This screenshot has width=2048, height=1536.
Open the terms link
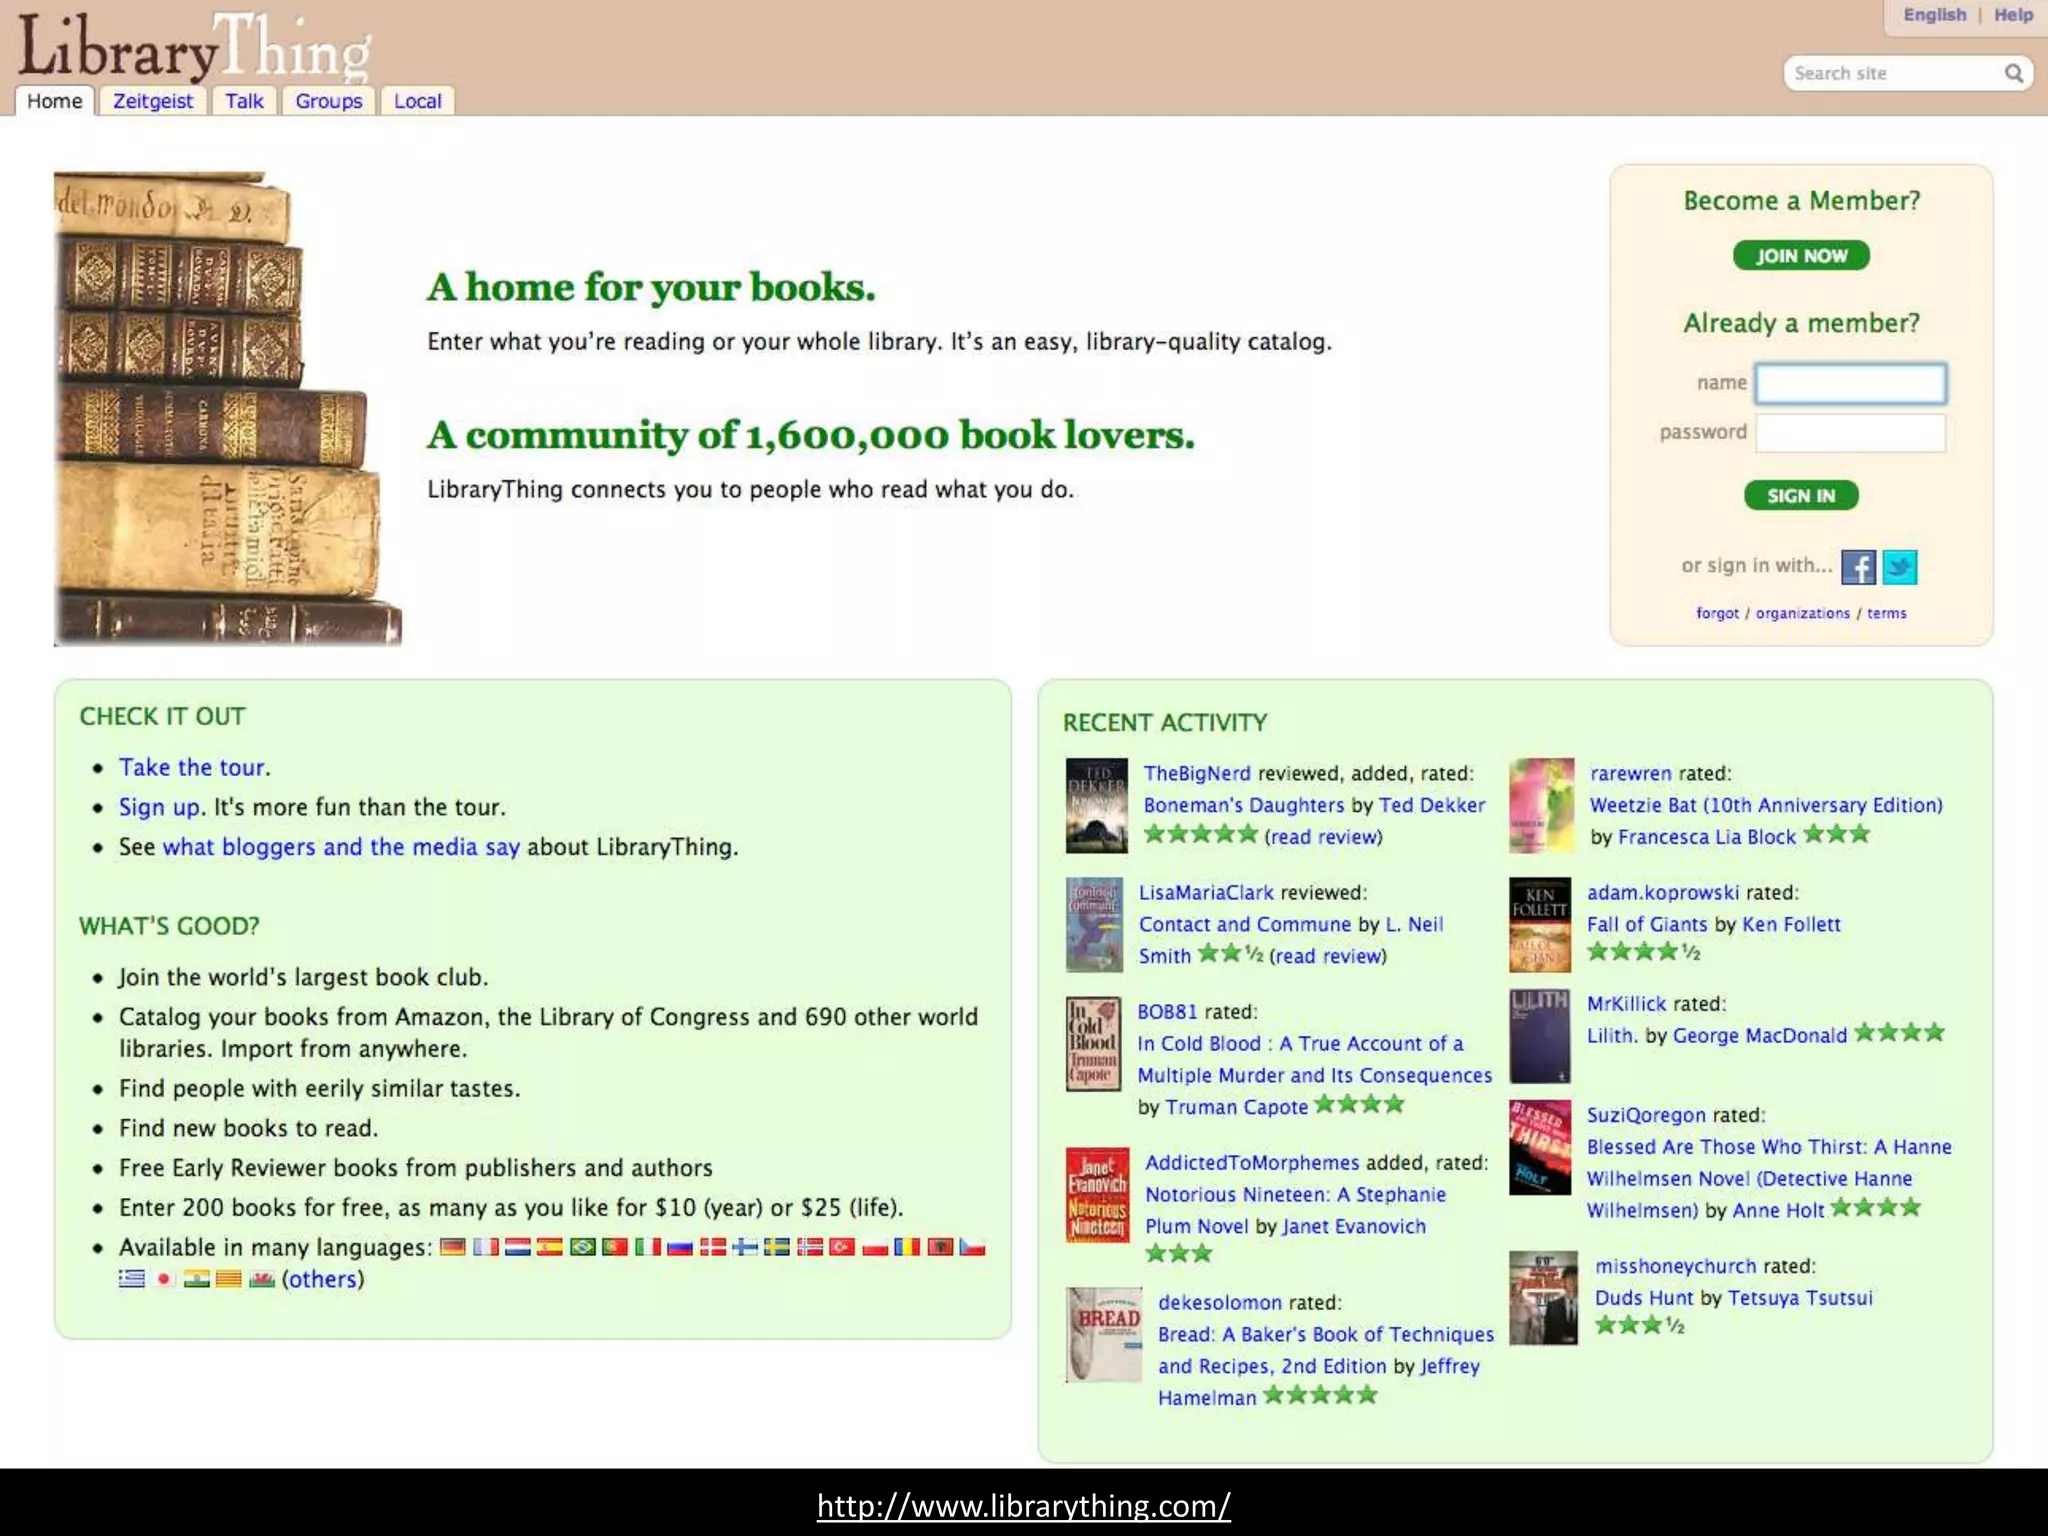coord(1886,613)
